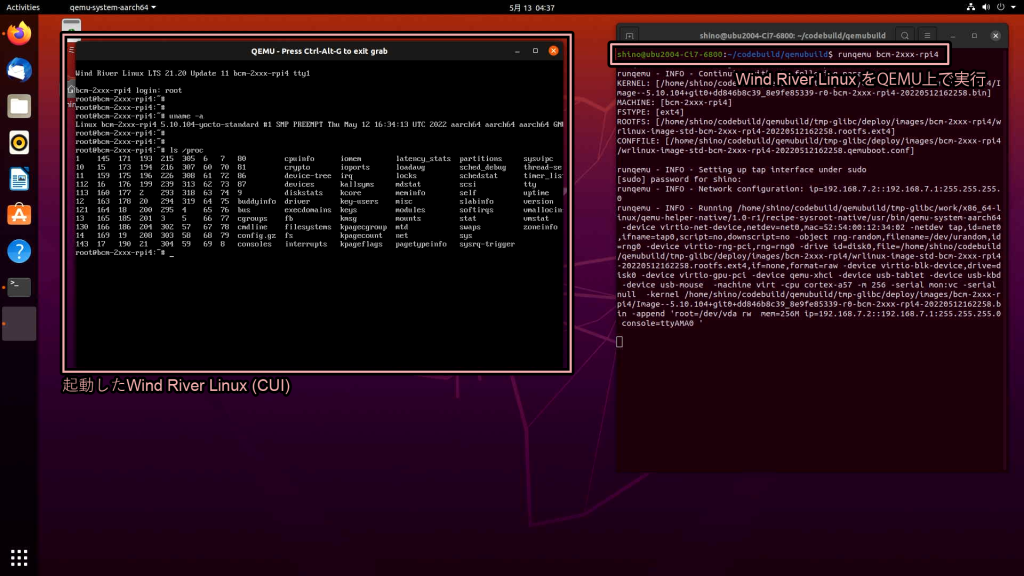The image size is (1024, 576).
Task: Click the New Tab button in the terminal
Action: click(629, 34)
